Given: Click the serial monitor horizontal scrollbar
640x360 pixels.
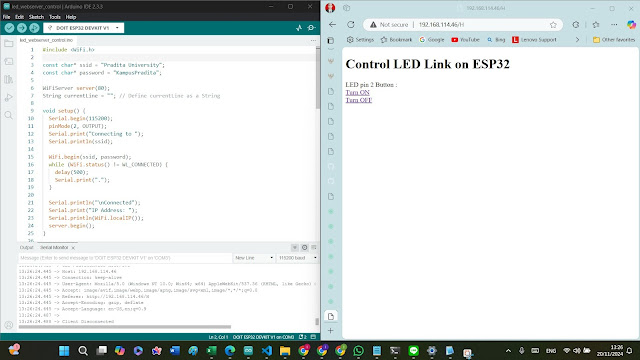Looking at the screenshot, I should pyautogui.click(x=125, y=327).
